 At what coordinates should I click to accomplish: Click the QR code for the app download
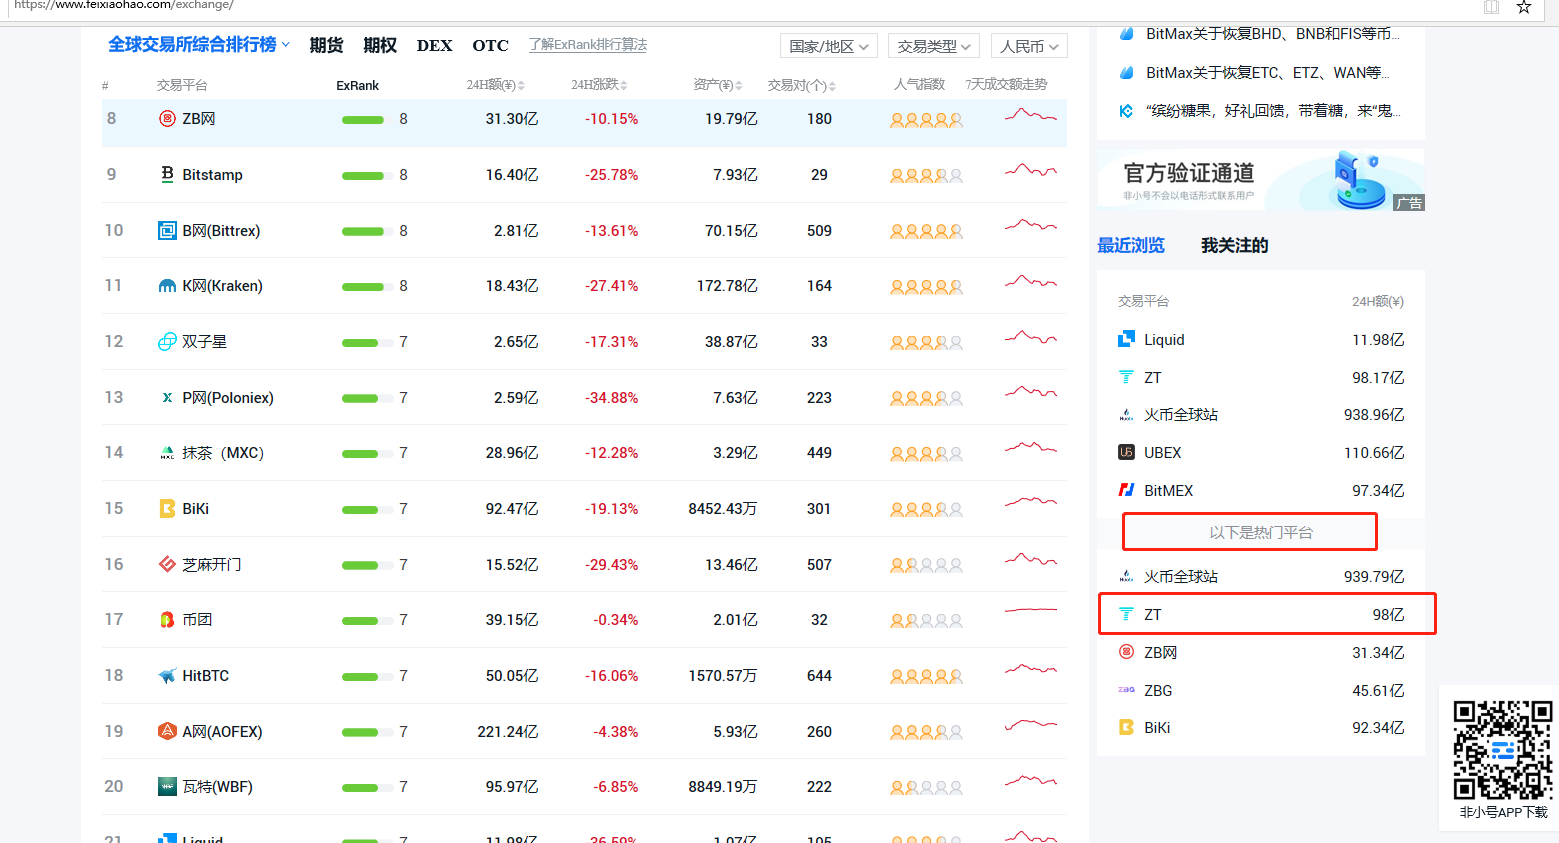tap(1503, 749)
